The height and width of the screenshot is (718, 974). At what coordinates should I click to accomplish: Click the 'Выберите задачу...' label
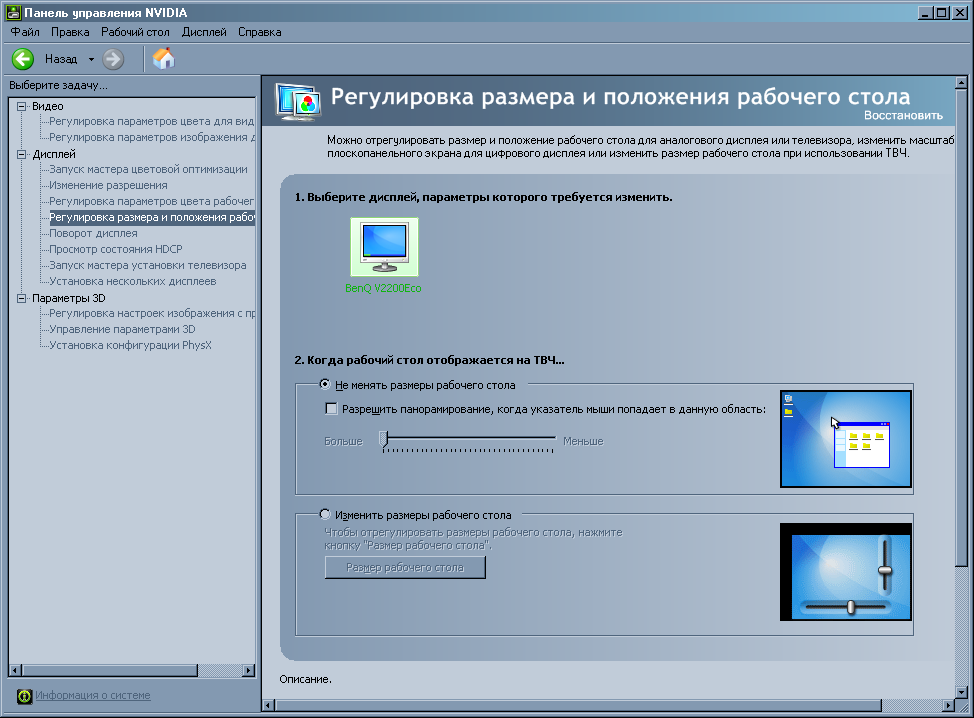pyautogui.click(x=58, y=86)
